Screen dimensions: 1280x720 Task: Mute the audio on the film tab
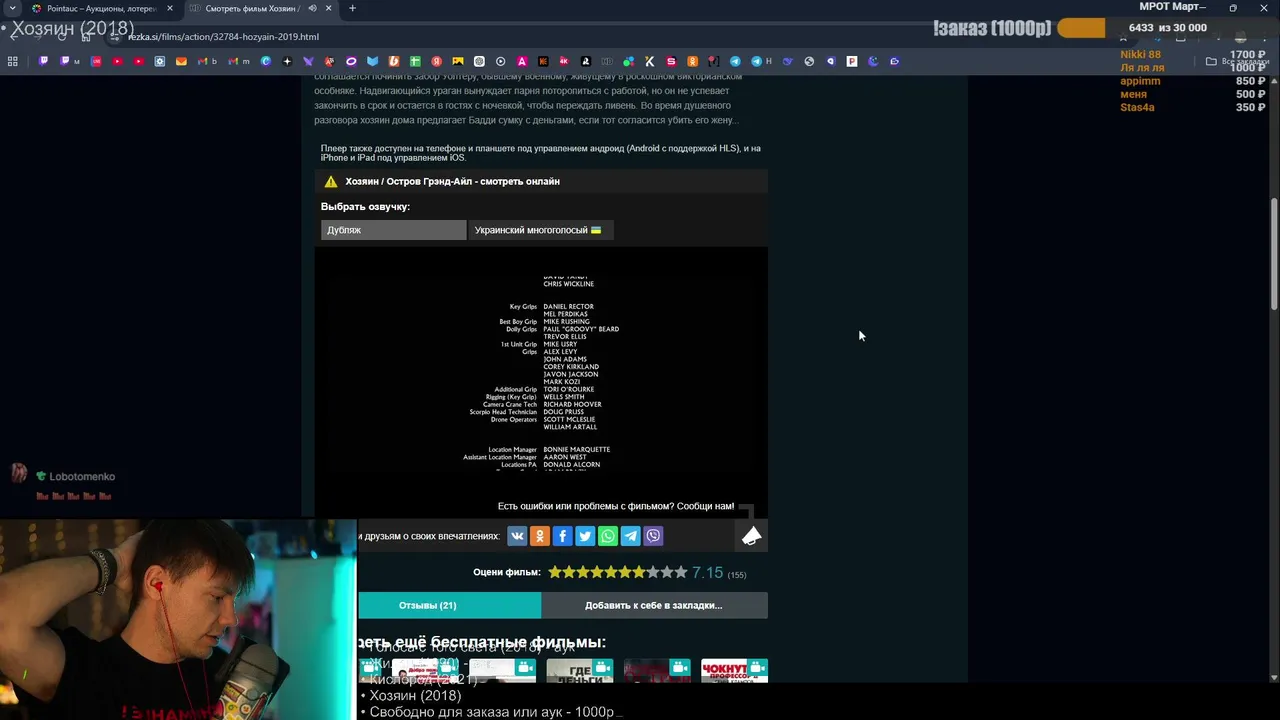click(x=312, y=8)
